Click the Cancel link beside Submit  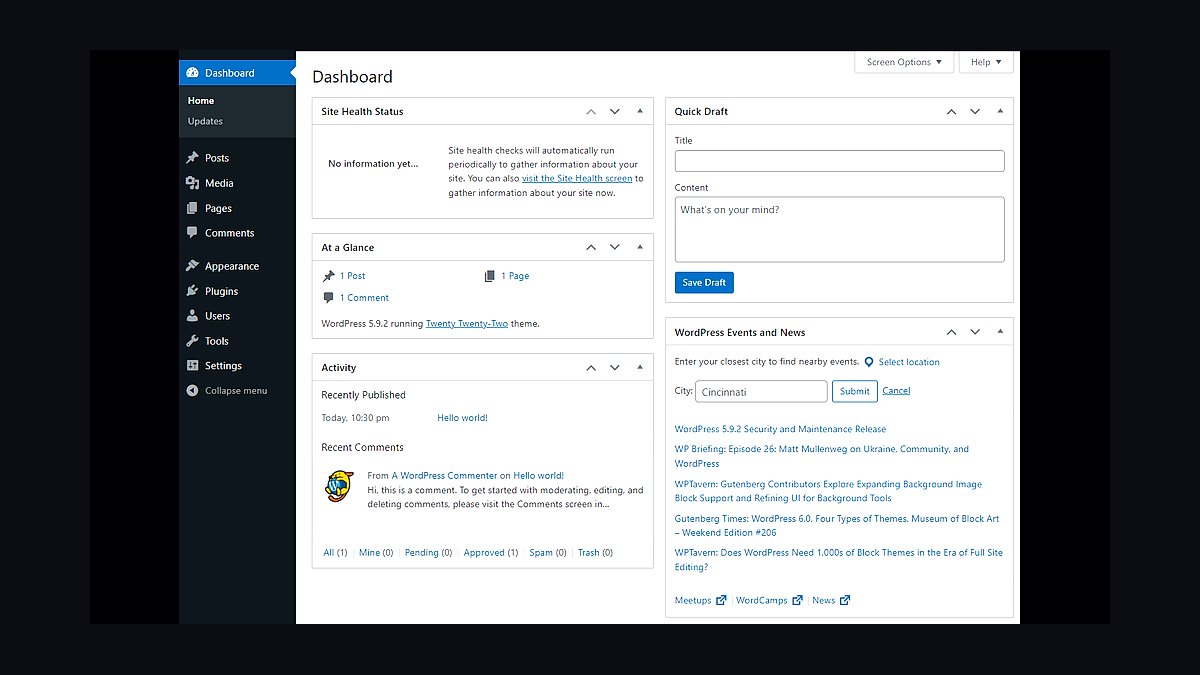tap(896, 391)
